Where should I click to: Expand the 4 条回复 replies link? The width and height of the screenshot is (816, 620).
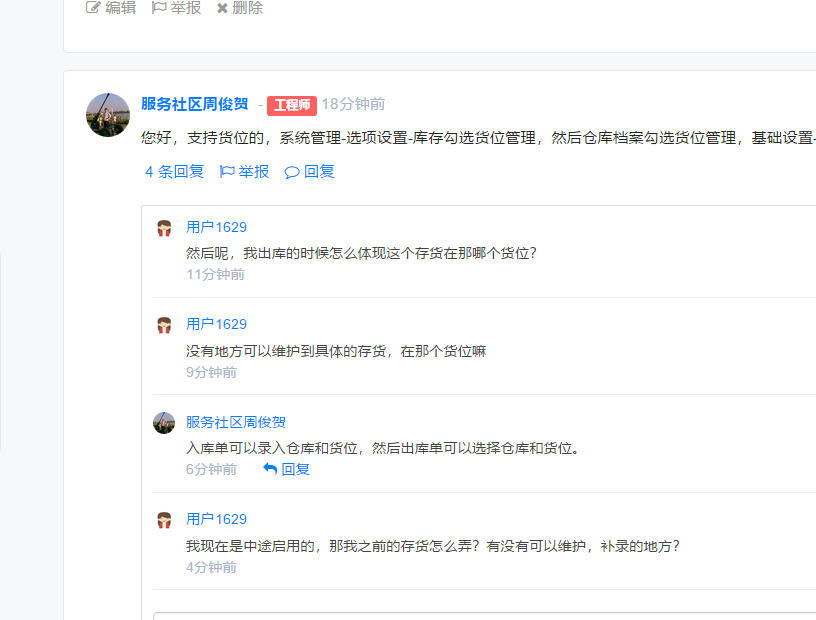click(x=174, y=171)
